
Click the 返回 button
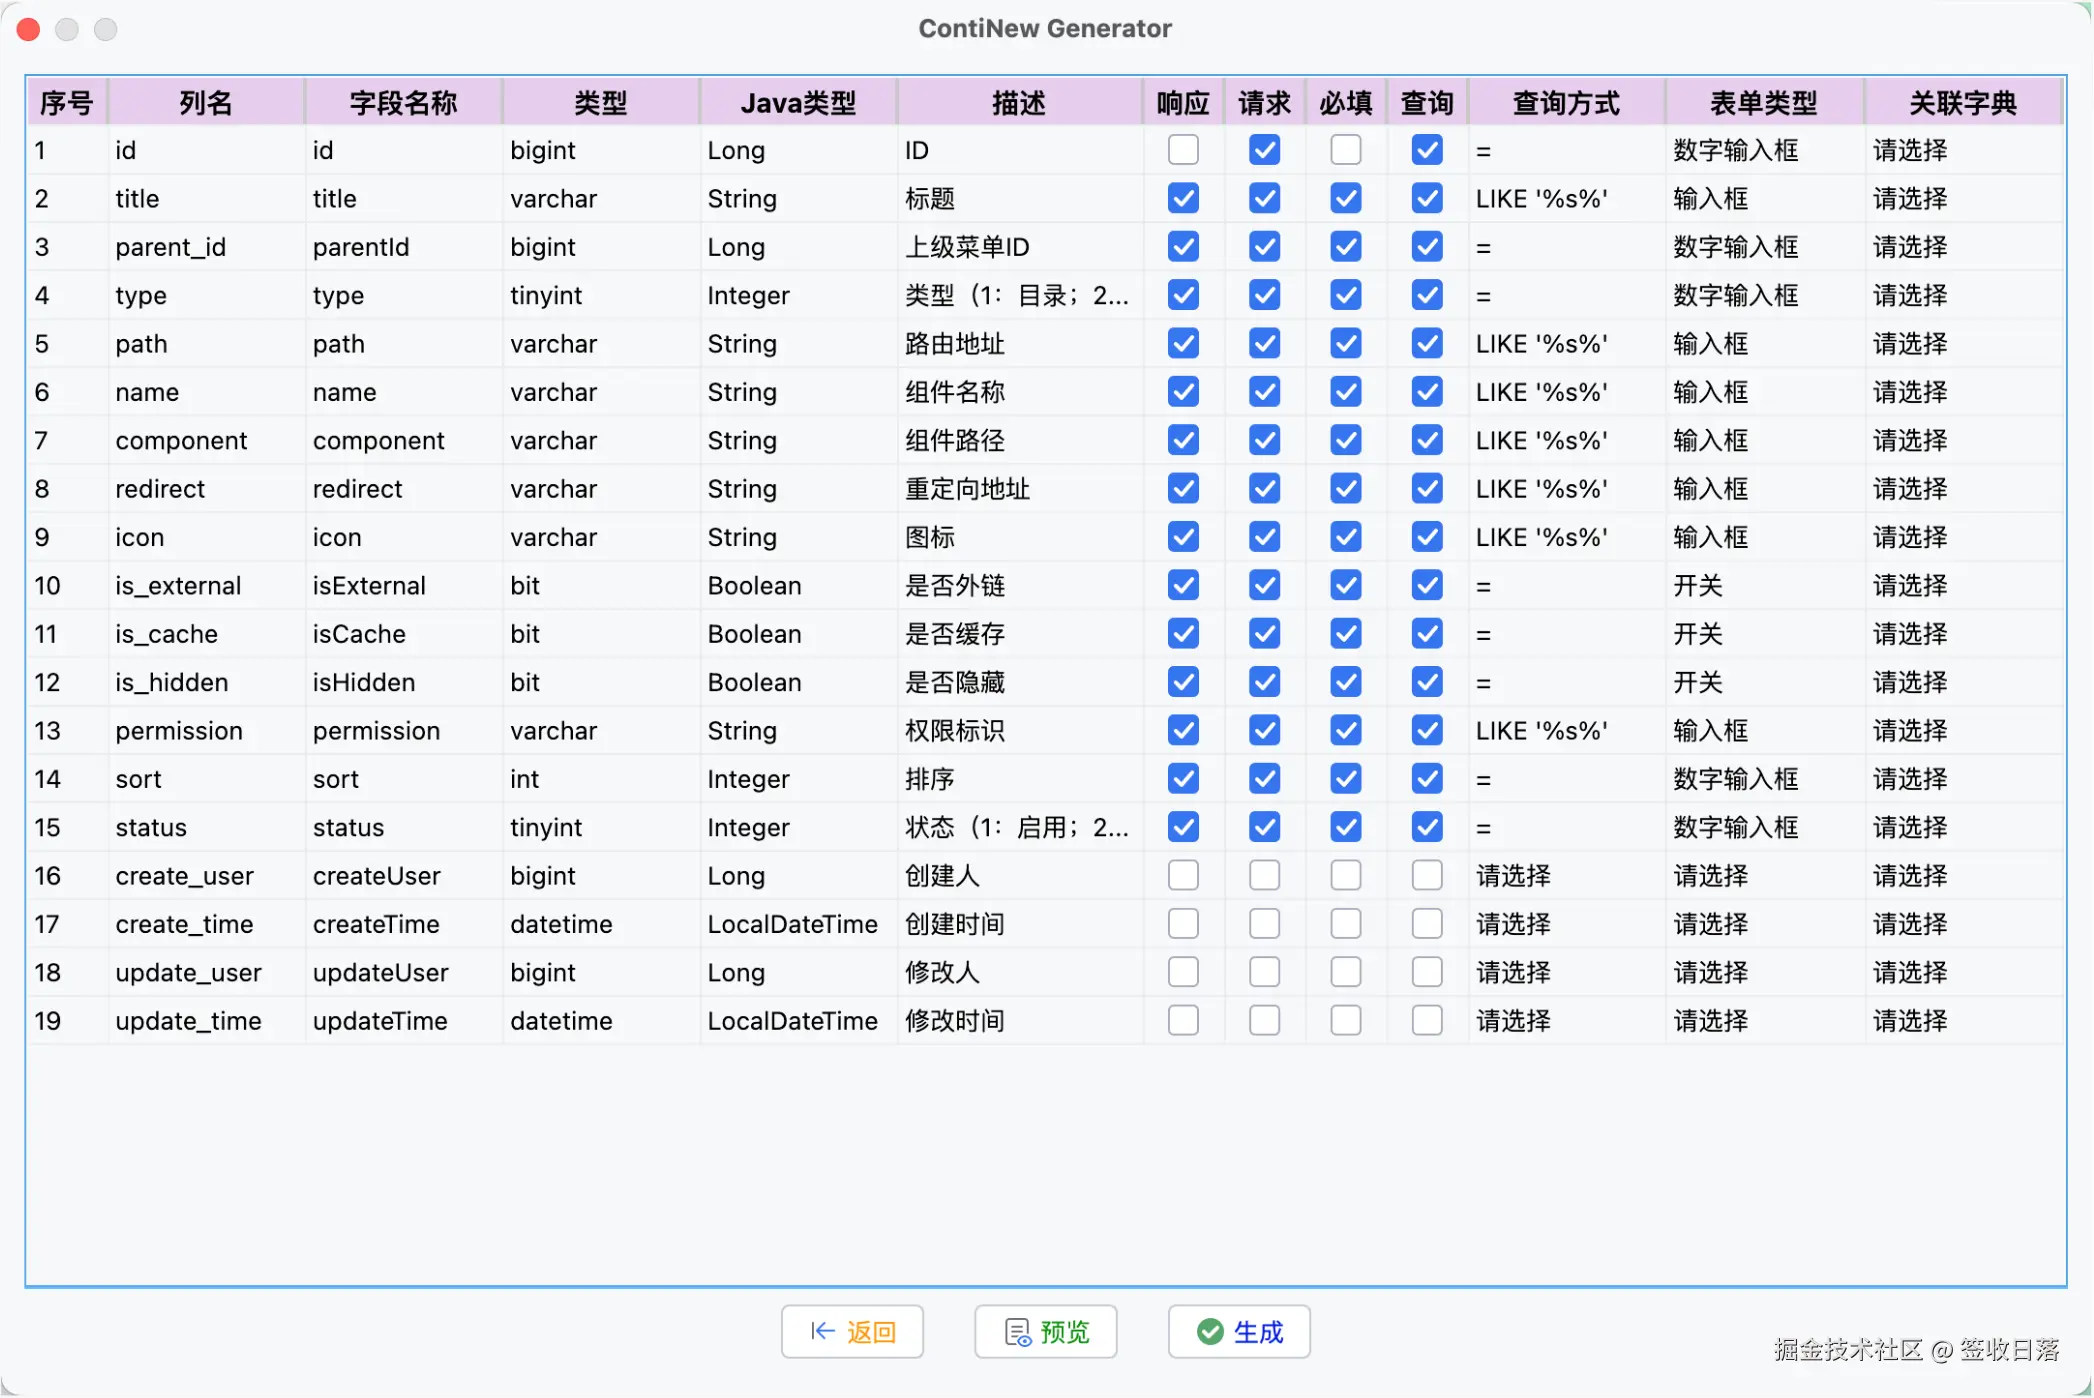[x=852, y=1331]
